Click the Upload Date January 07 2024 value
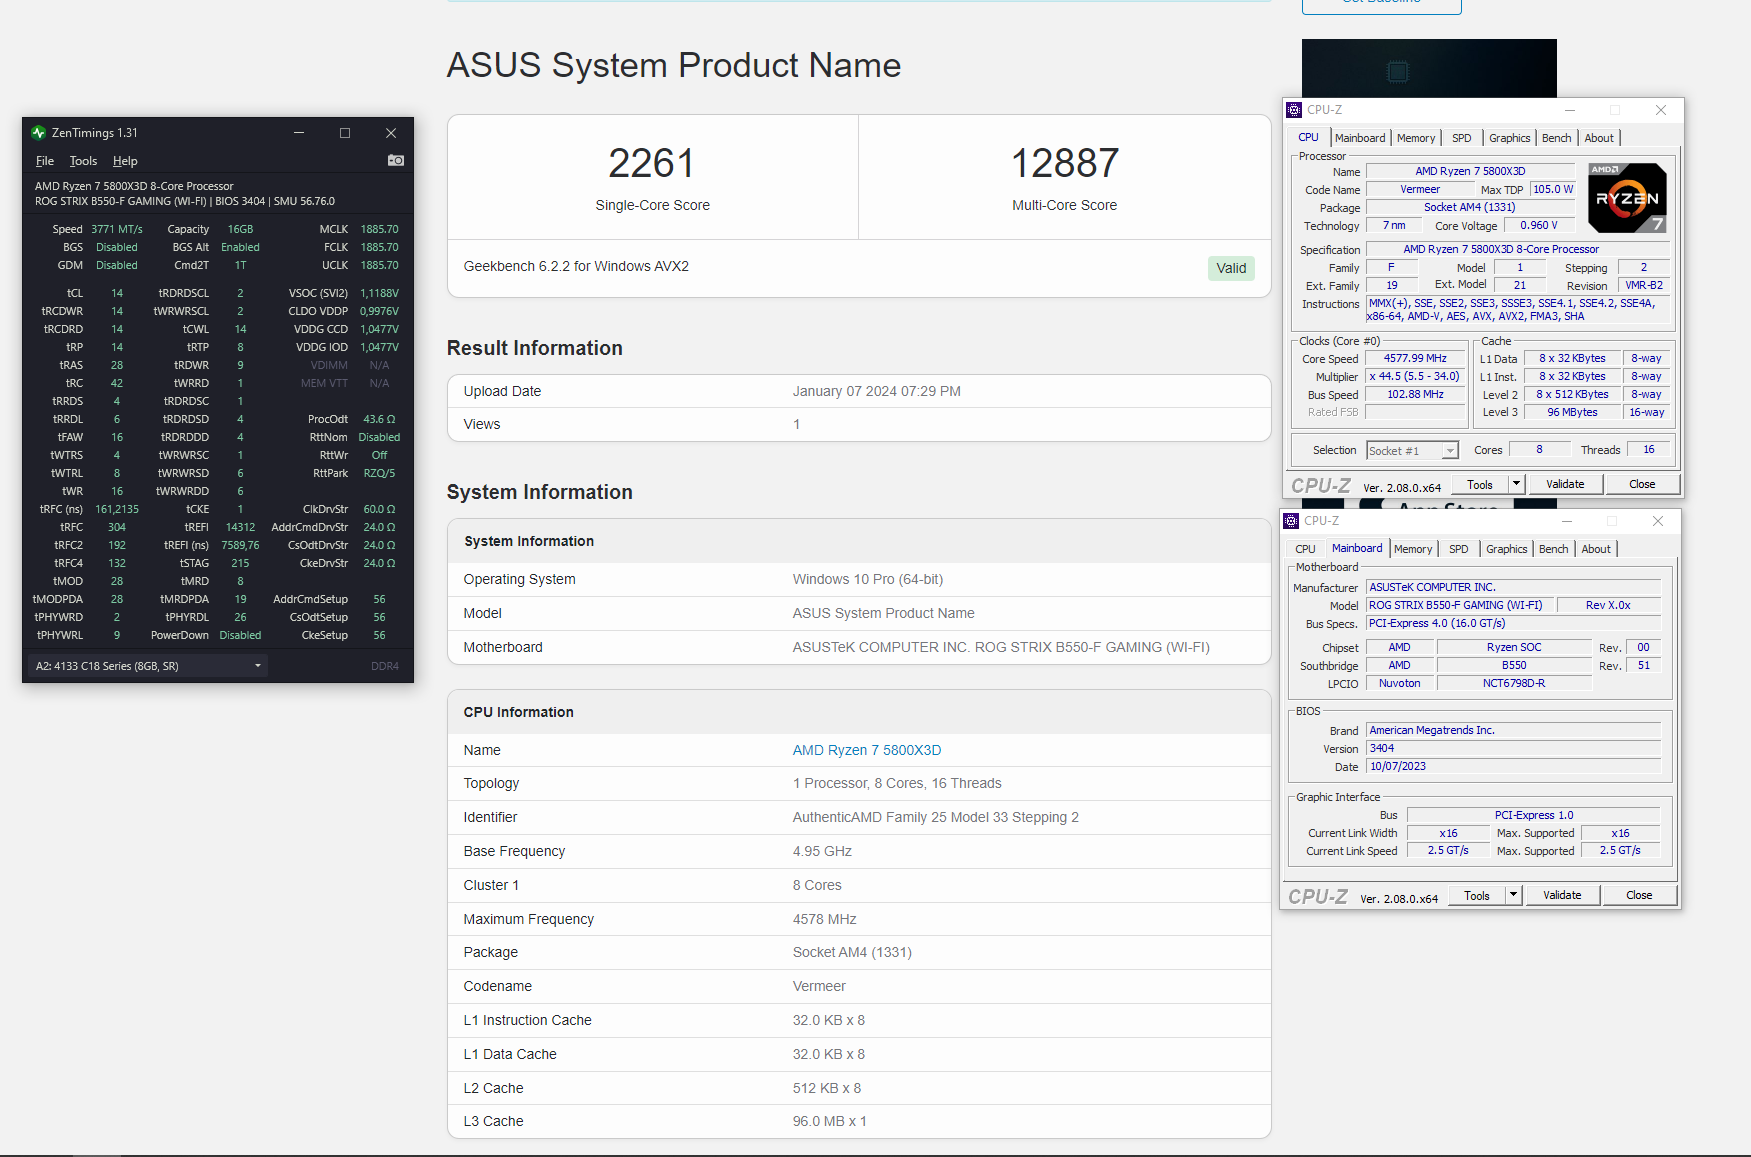 point(877,391)
